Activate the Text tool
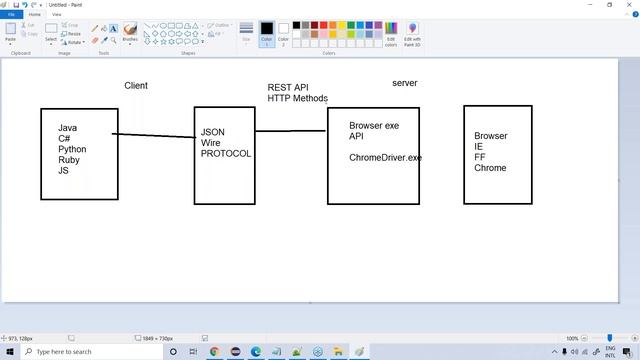Viewport: 640px width, 360px height. pos(113,29)
